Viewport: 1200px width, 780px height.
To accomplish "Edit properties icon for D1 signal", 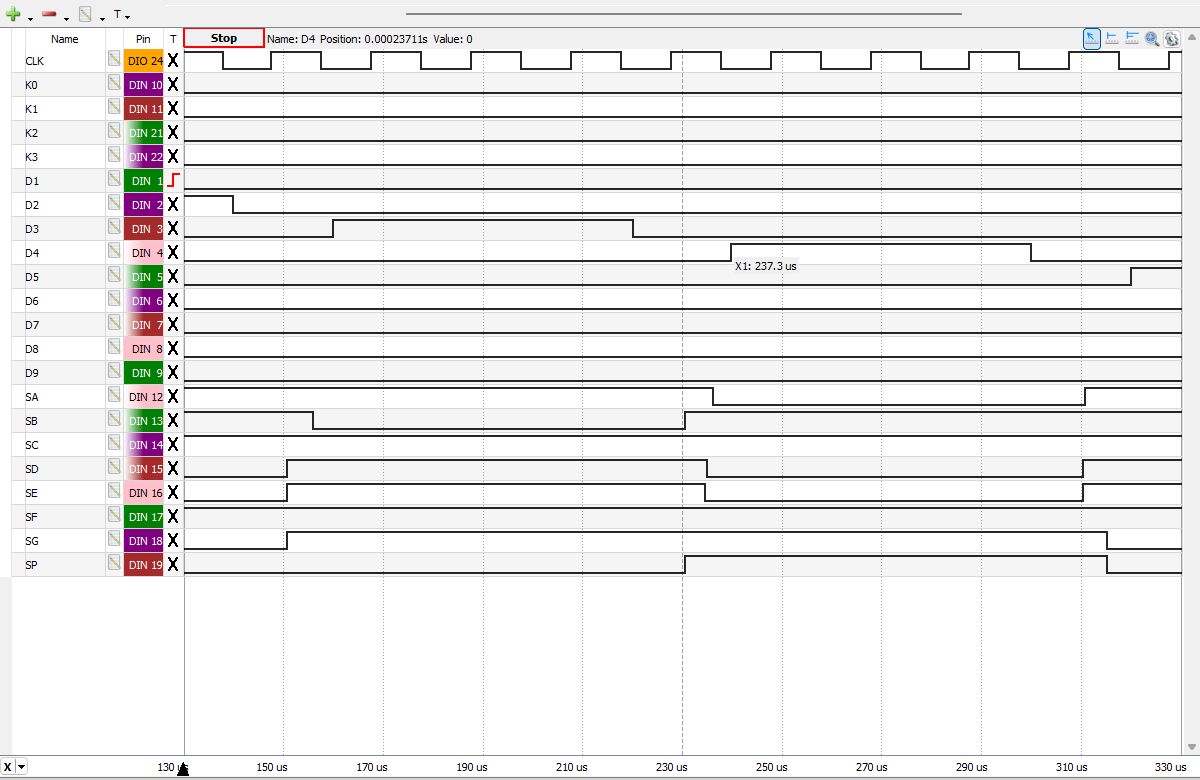I will (x=115, y=180).
